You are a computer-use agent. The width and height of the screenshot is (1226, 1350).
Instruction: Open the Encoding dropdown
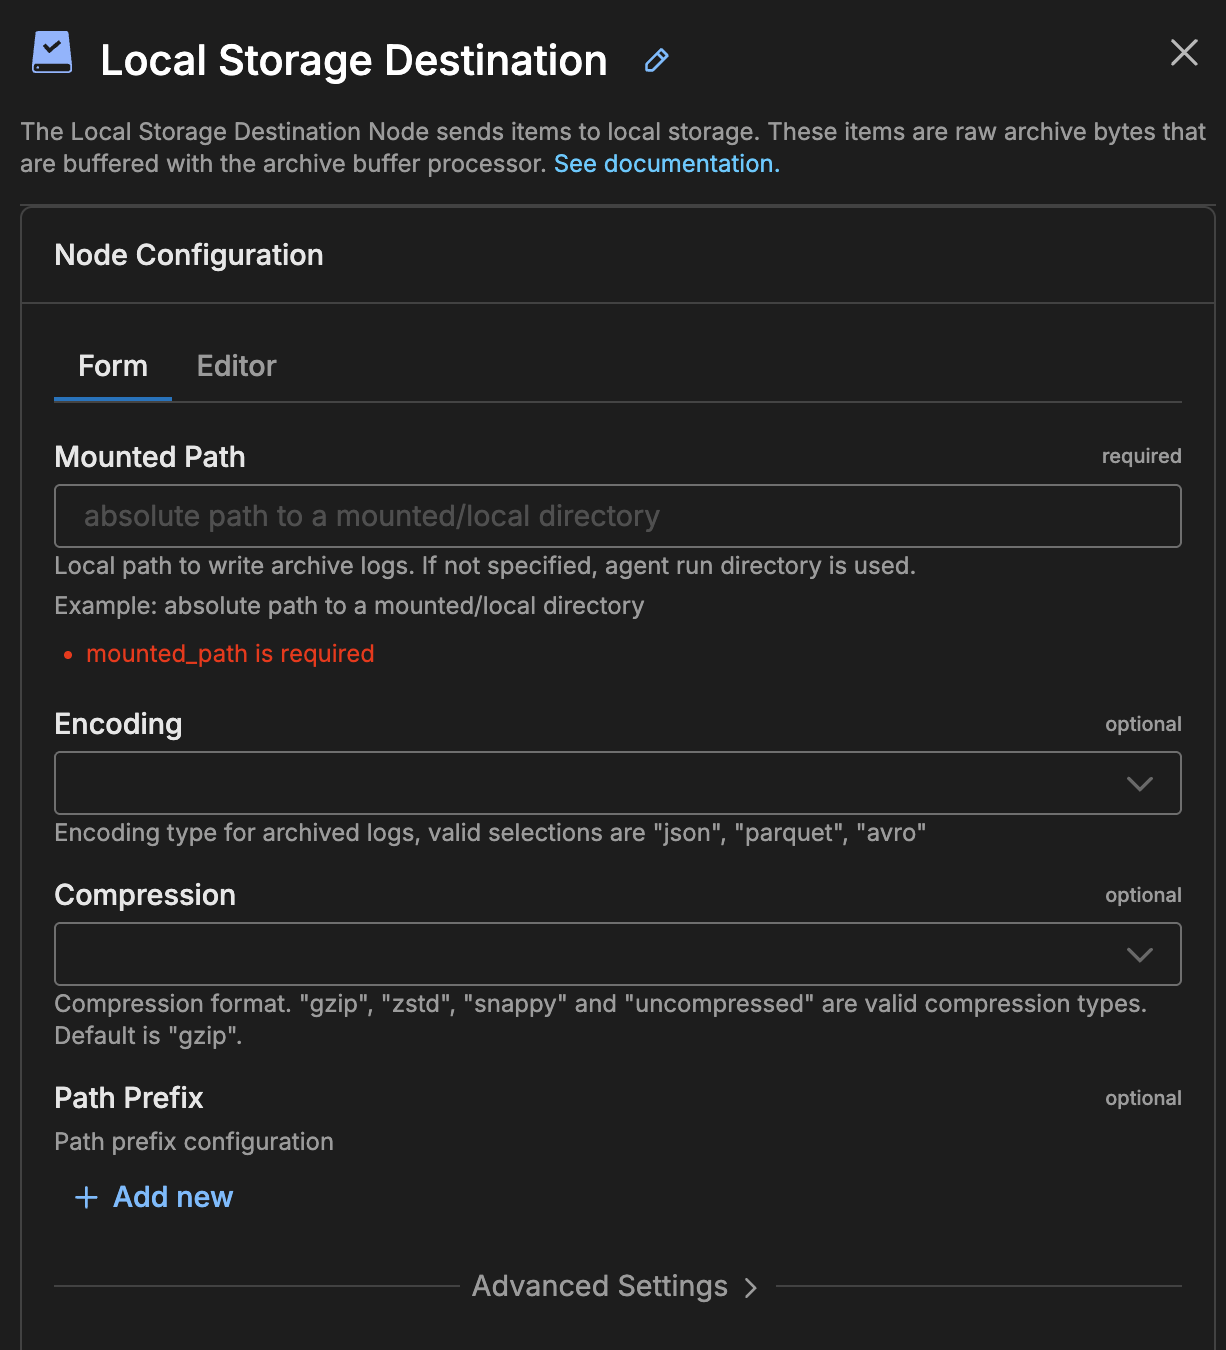[x=590, y=783]
